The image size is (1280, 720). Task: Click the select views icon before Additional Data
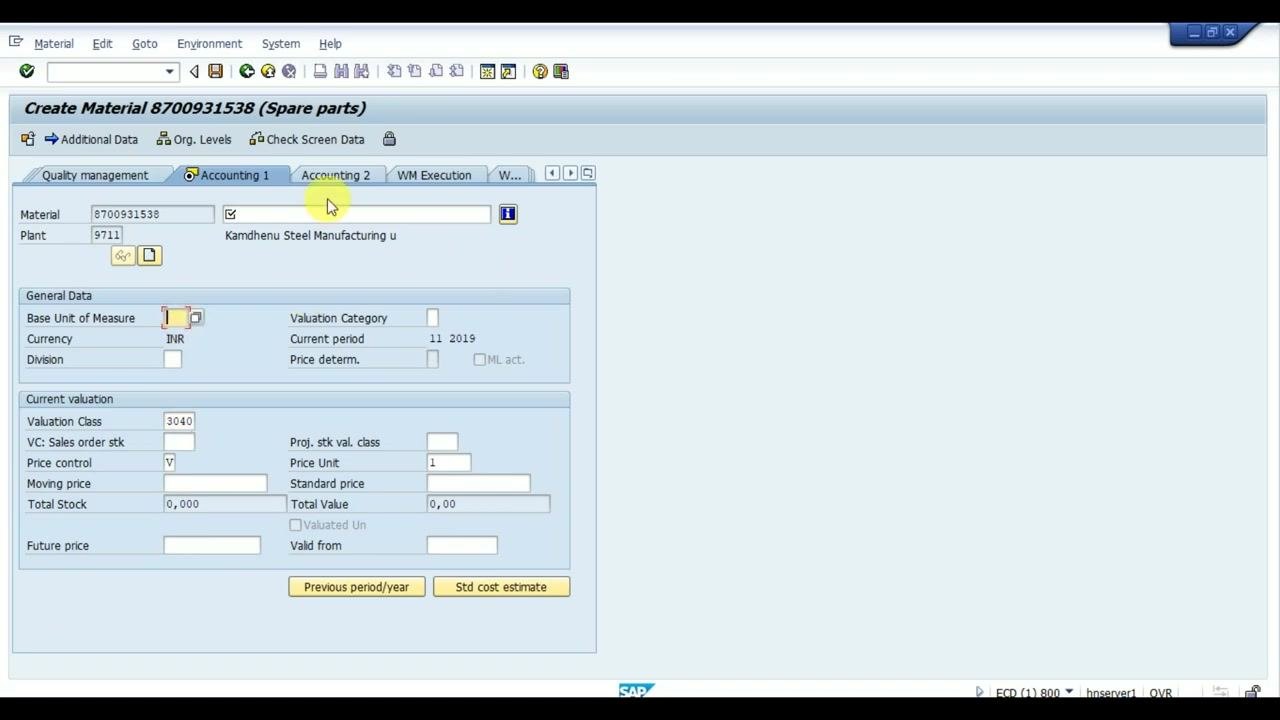coord(28,139)
